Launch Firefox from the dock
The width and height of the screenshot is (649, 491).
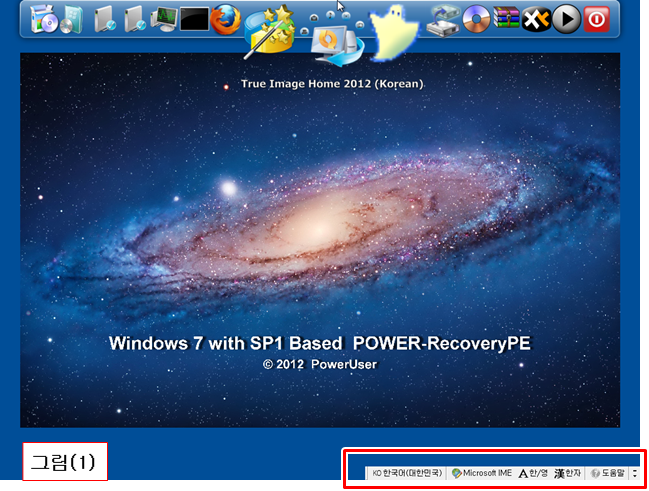tap(226, 19)
